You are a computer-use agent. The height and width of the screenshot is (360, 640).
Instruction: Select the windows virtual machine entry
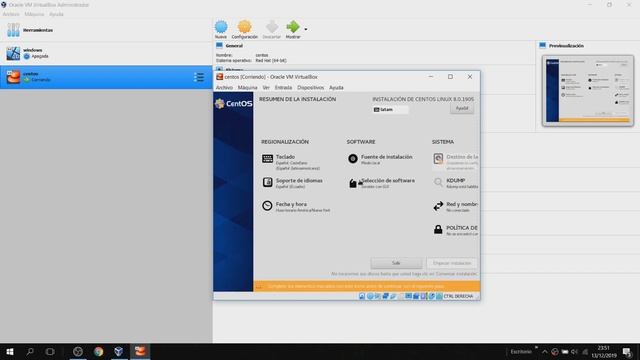pos(106,53)
